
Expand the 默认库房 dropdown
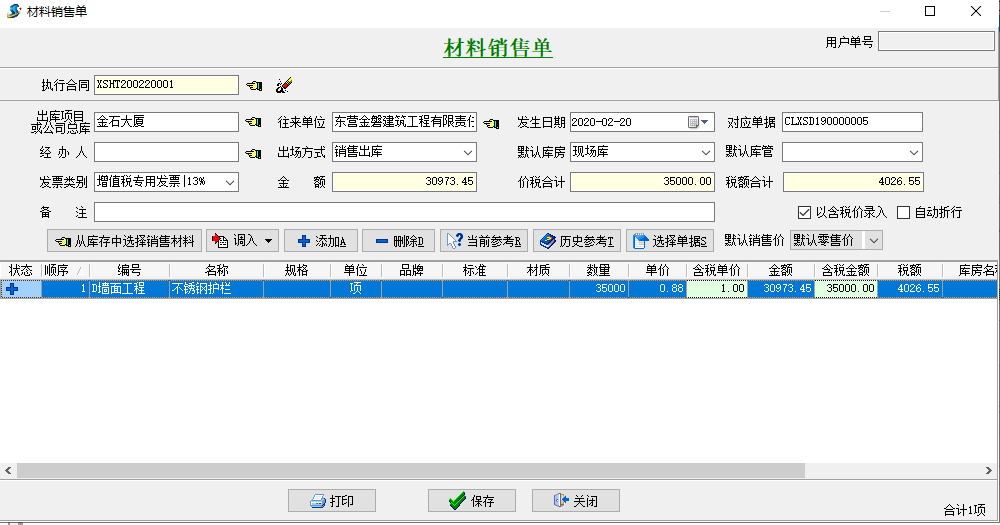tap(705, 152)
